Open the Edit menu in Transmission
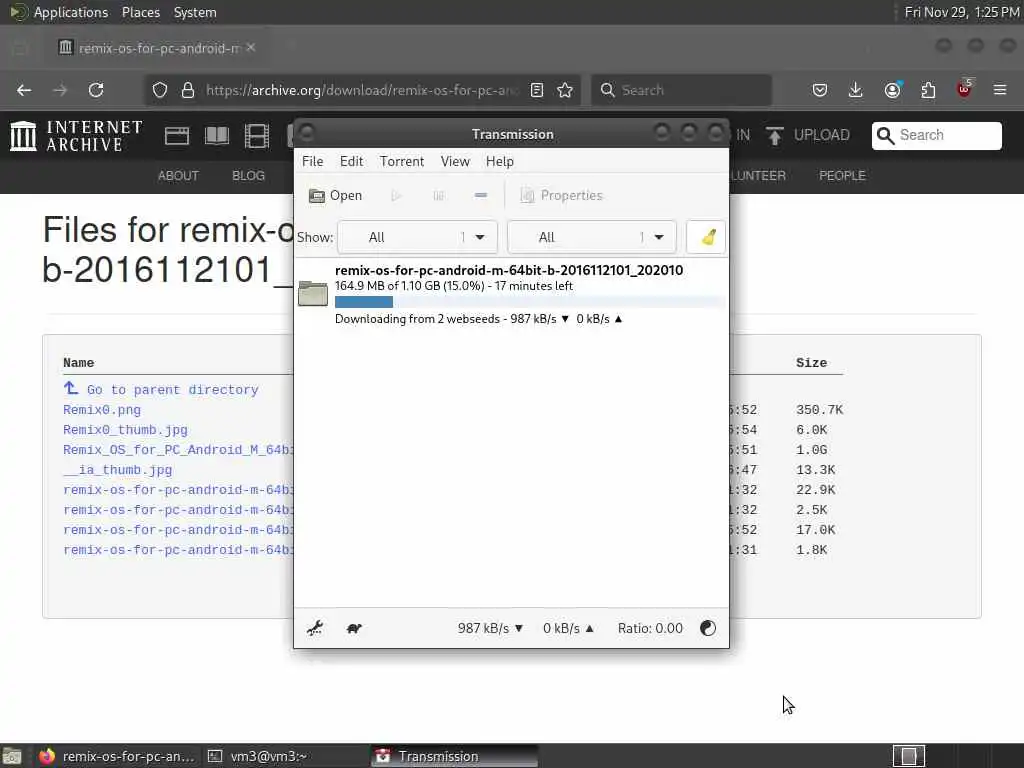 pyautogui.click(x=351, y=161)
